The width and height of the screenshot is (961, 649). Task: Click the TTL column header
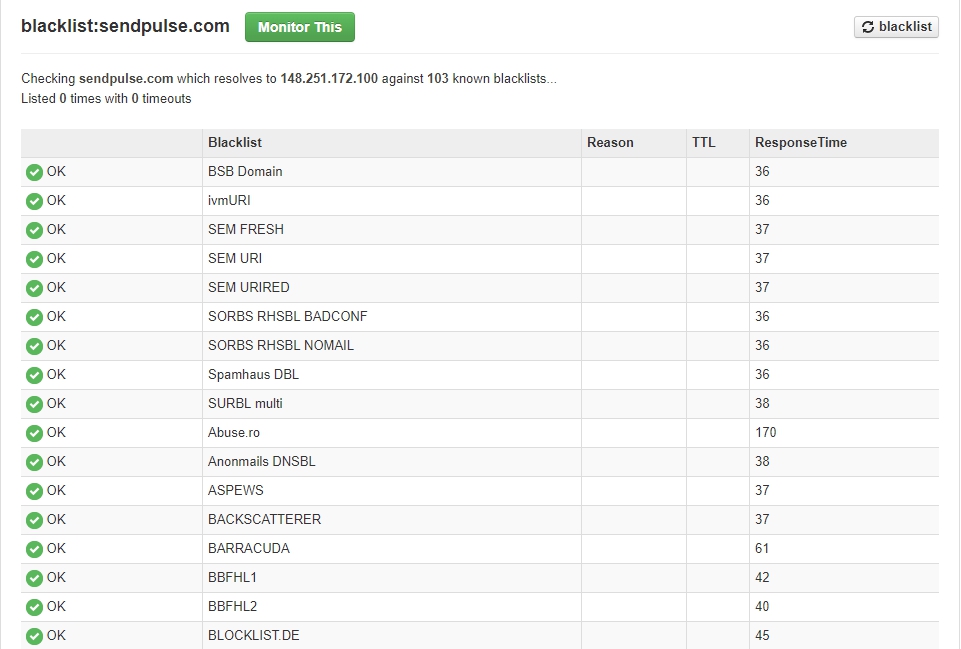pos(703,143)
